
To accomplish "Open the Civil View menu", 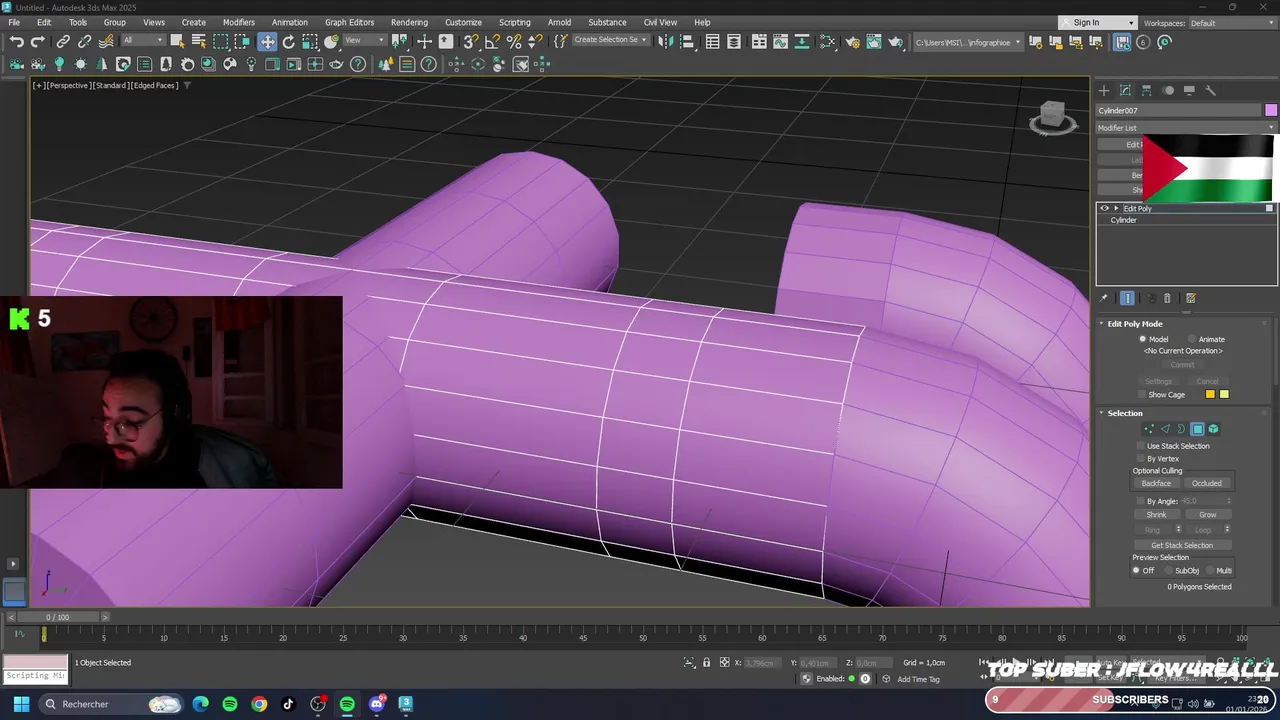I will point(660,22).
